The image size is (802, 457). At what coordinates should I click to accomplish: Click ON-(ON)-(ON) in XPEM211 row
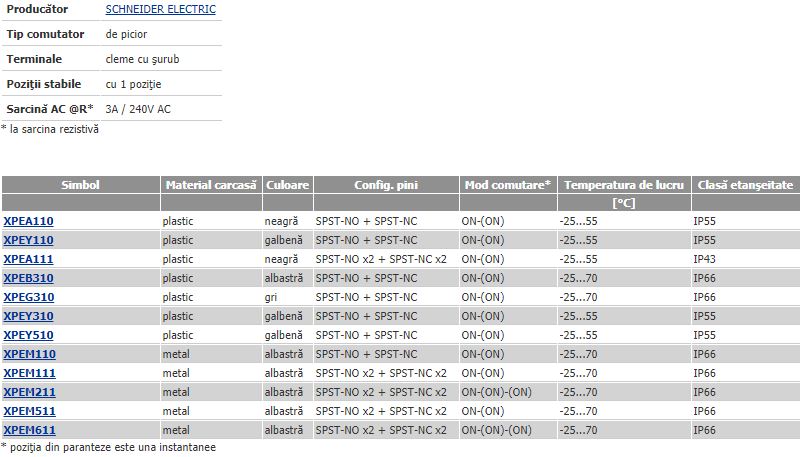point(496,392)
